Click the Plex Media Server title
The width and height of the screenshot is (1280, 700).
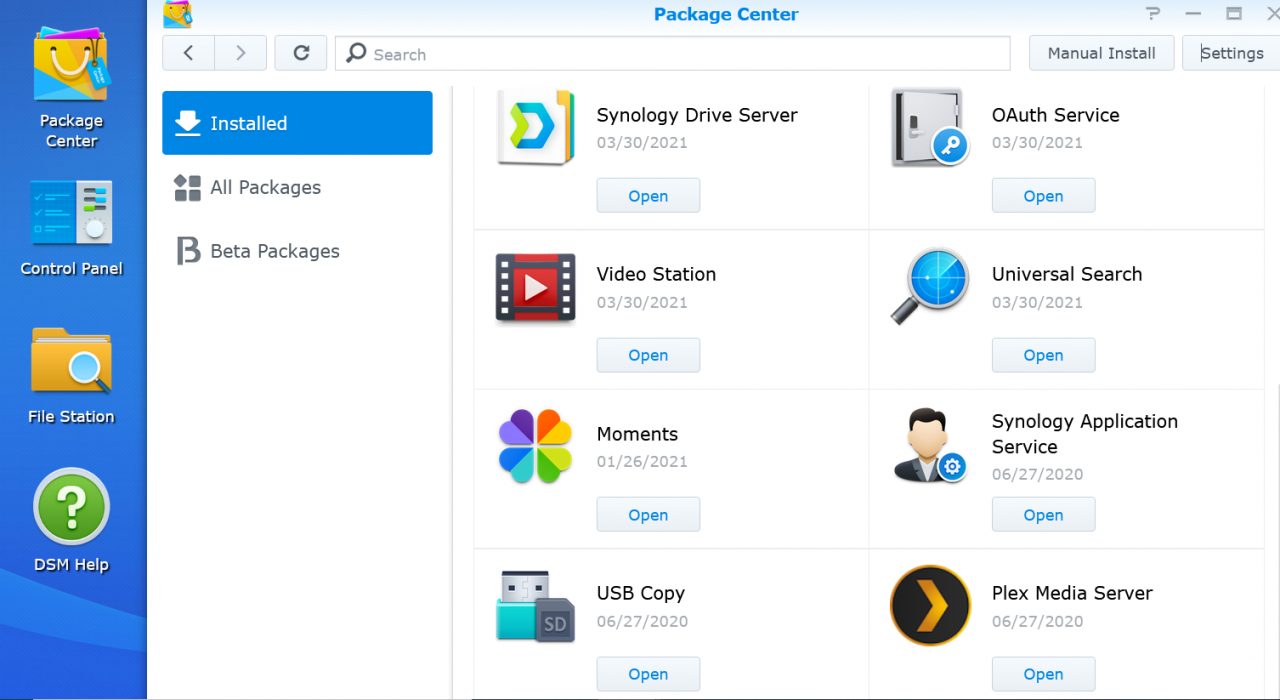pyautogui.click(x=1072, y=593)
